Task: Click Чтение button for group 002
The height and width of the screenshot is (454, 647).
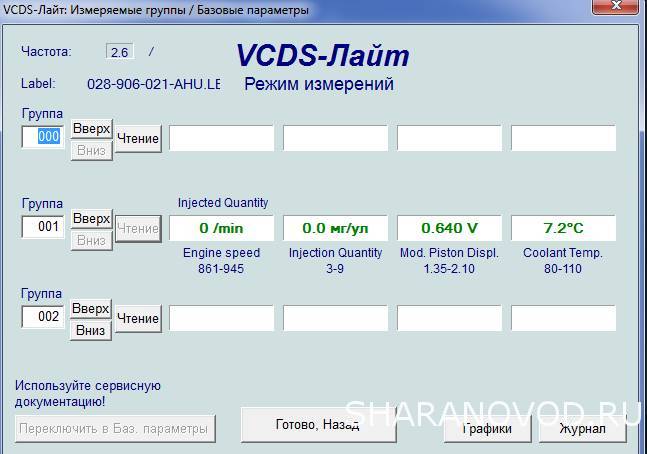Action: pos(138,318)
